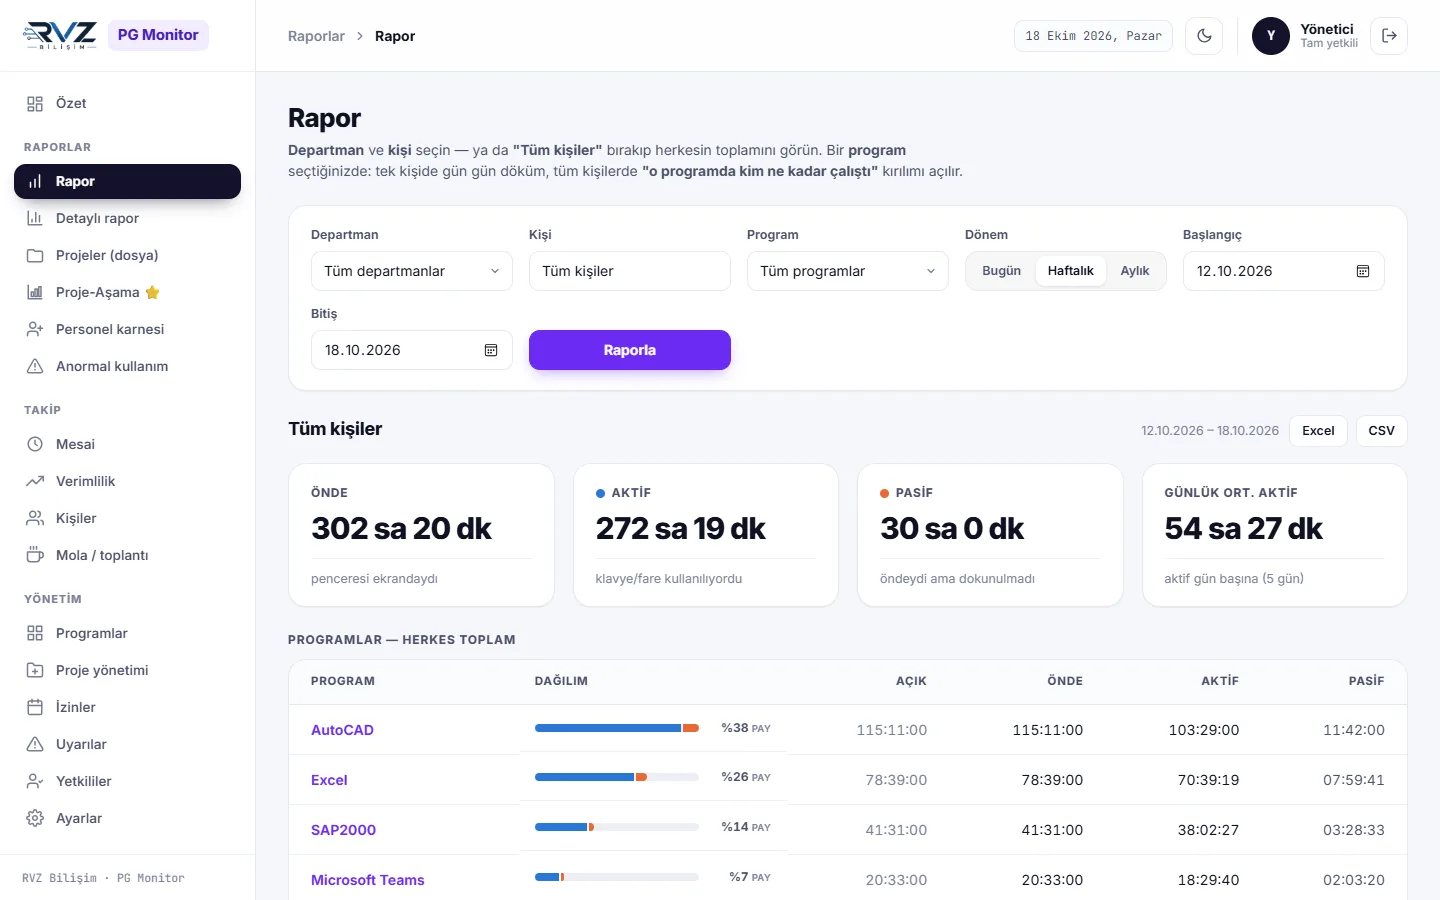Click the Verimlilik trend arrow icon
This screenshot has height=900, width=1440.
pos(35,481)
